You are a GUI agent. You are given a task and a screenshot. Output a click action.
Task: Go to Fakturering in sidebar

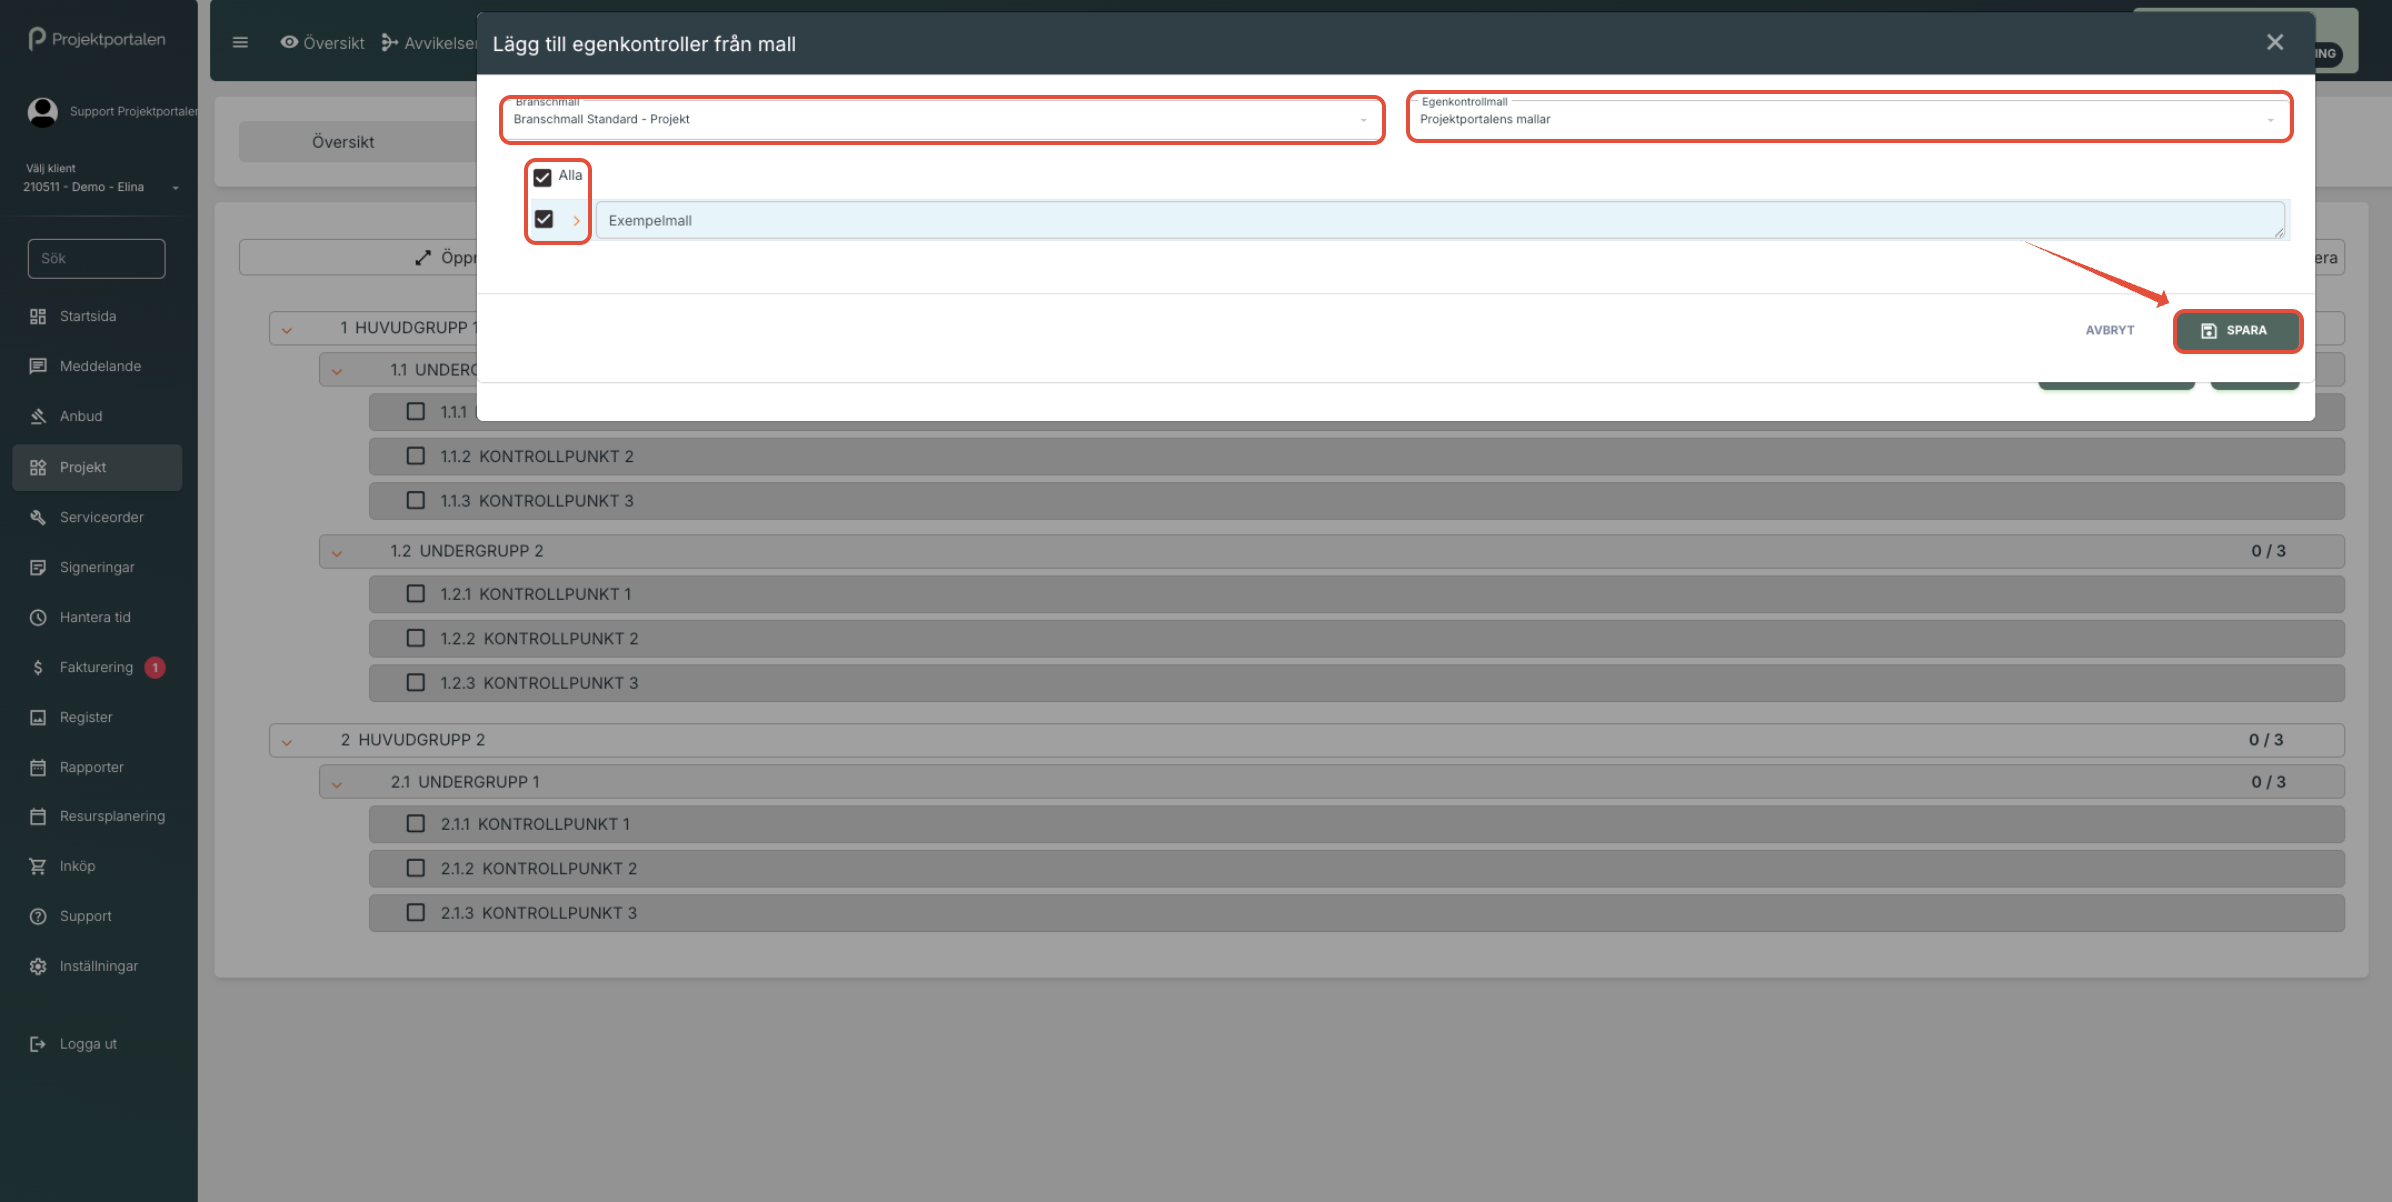tap(96, 667)
